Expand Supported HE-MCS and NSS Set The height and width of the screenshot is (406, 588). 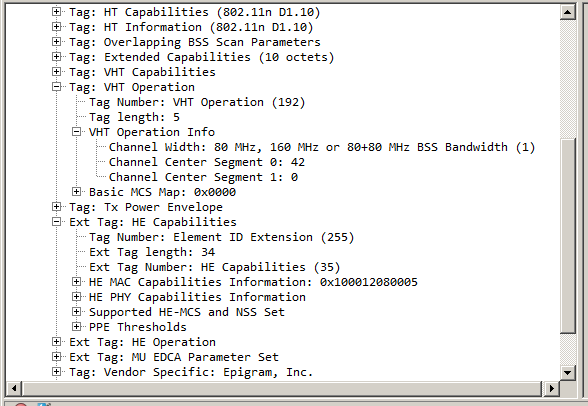(76, 312)
